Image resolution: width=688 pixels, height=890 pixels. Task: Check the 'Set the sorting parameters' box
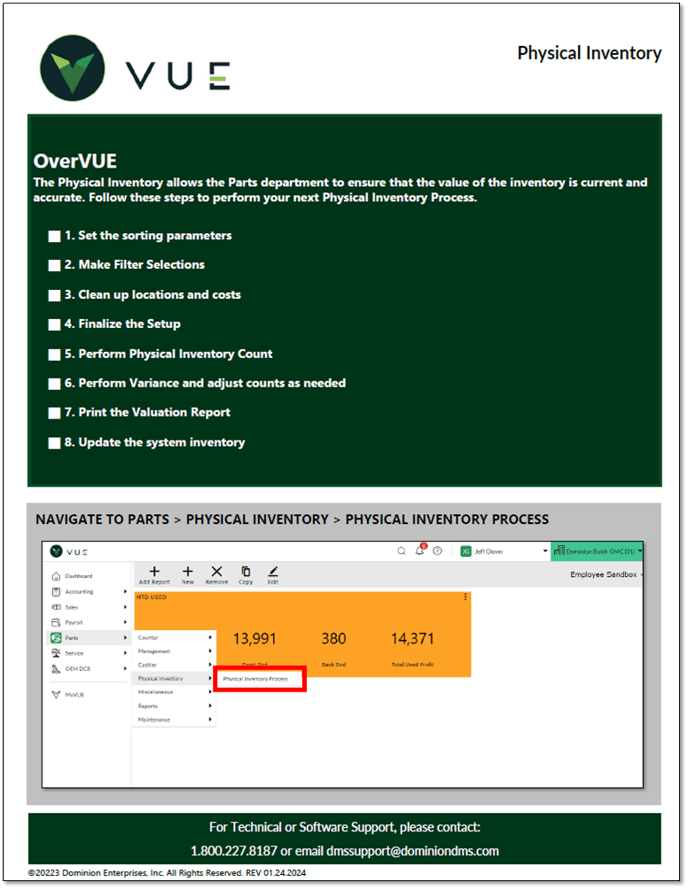(54, 236)
